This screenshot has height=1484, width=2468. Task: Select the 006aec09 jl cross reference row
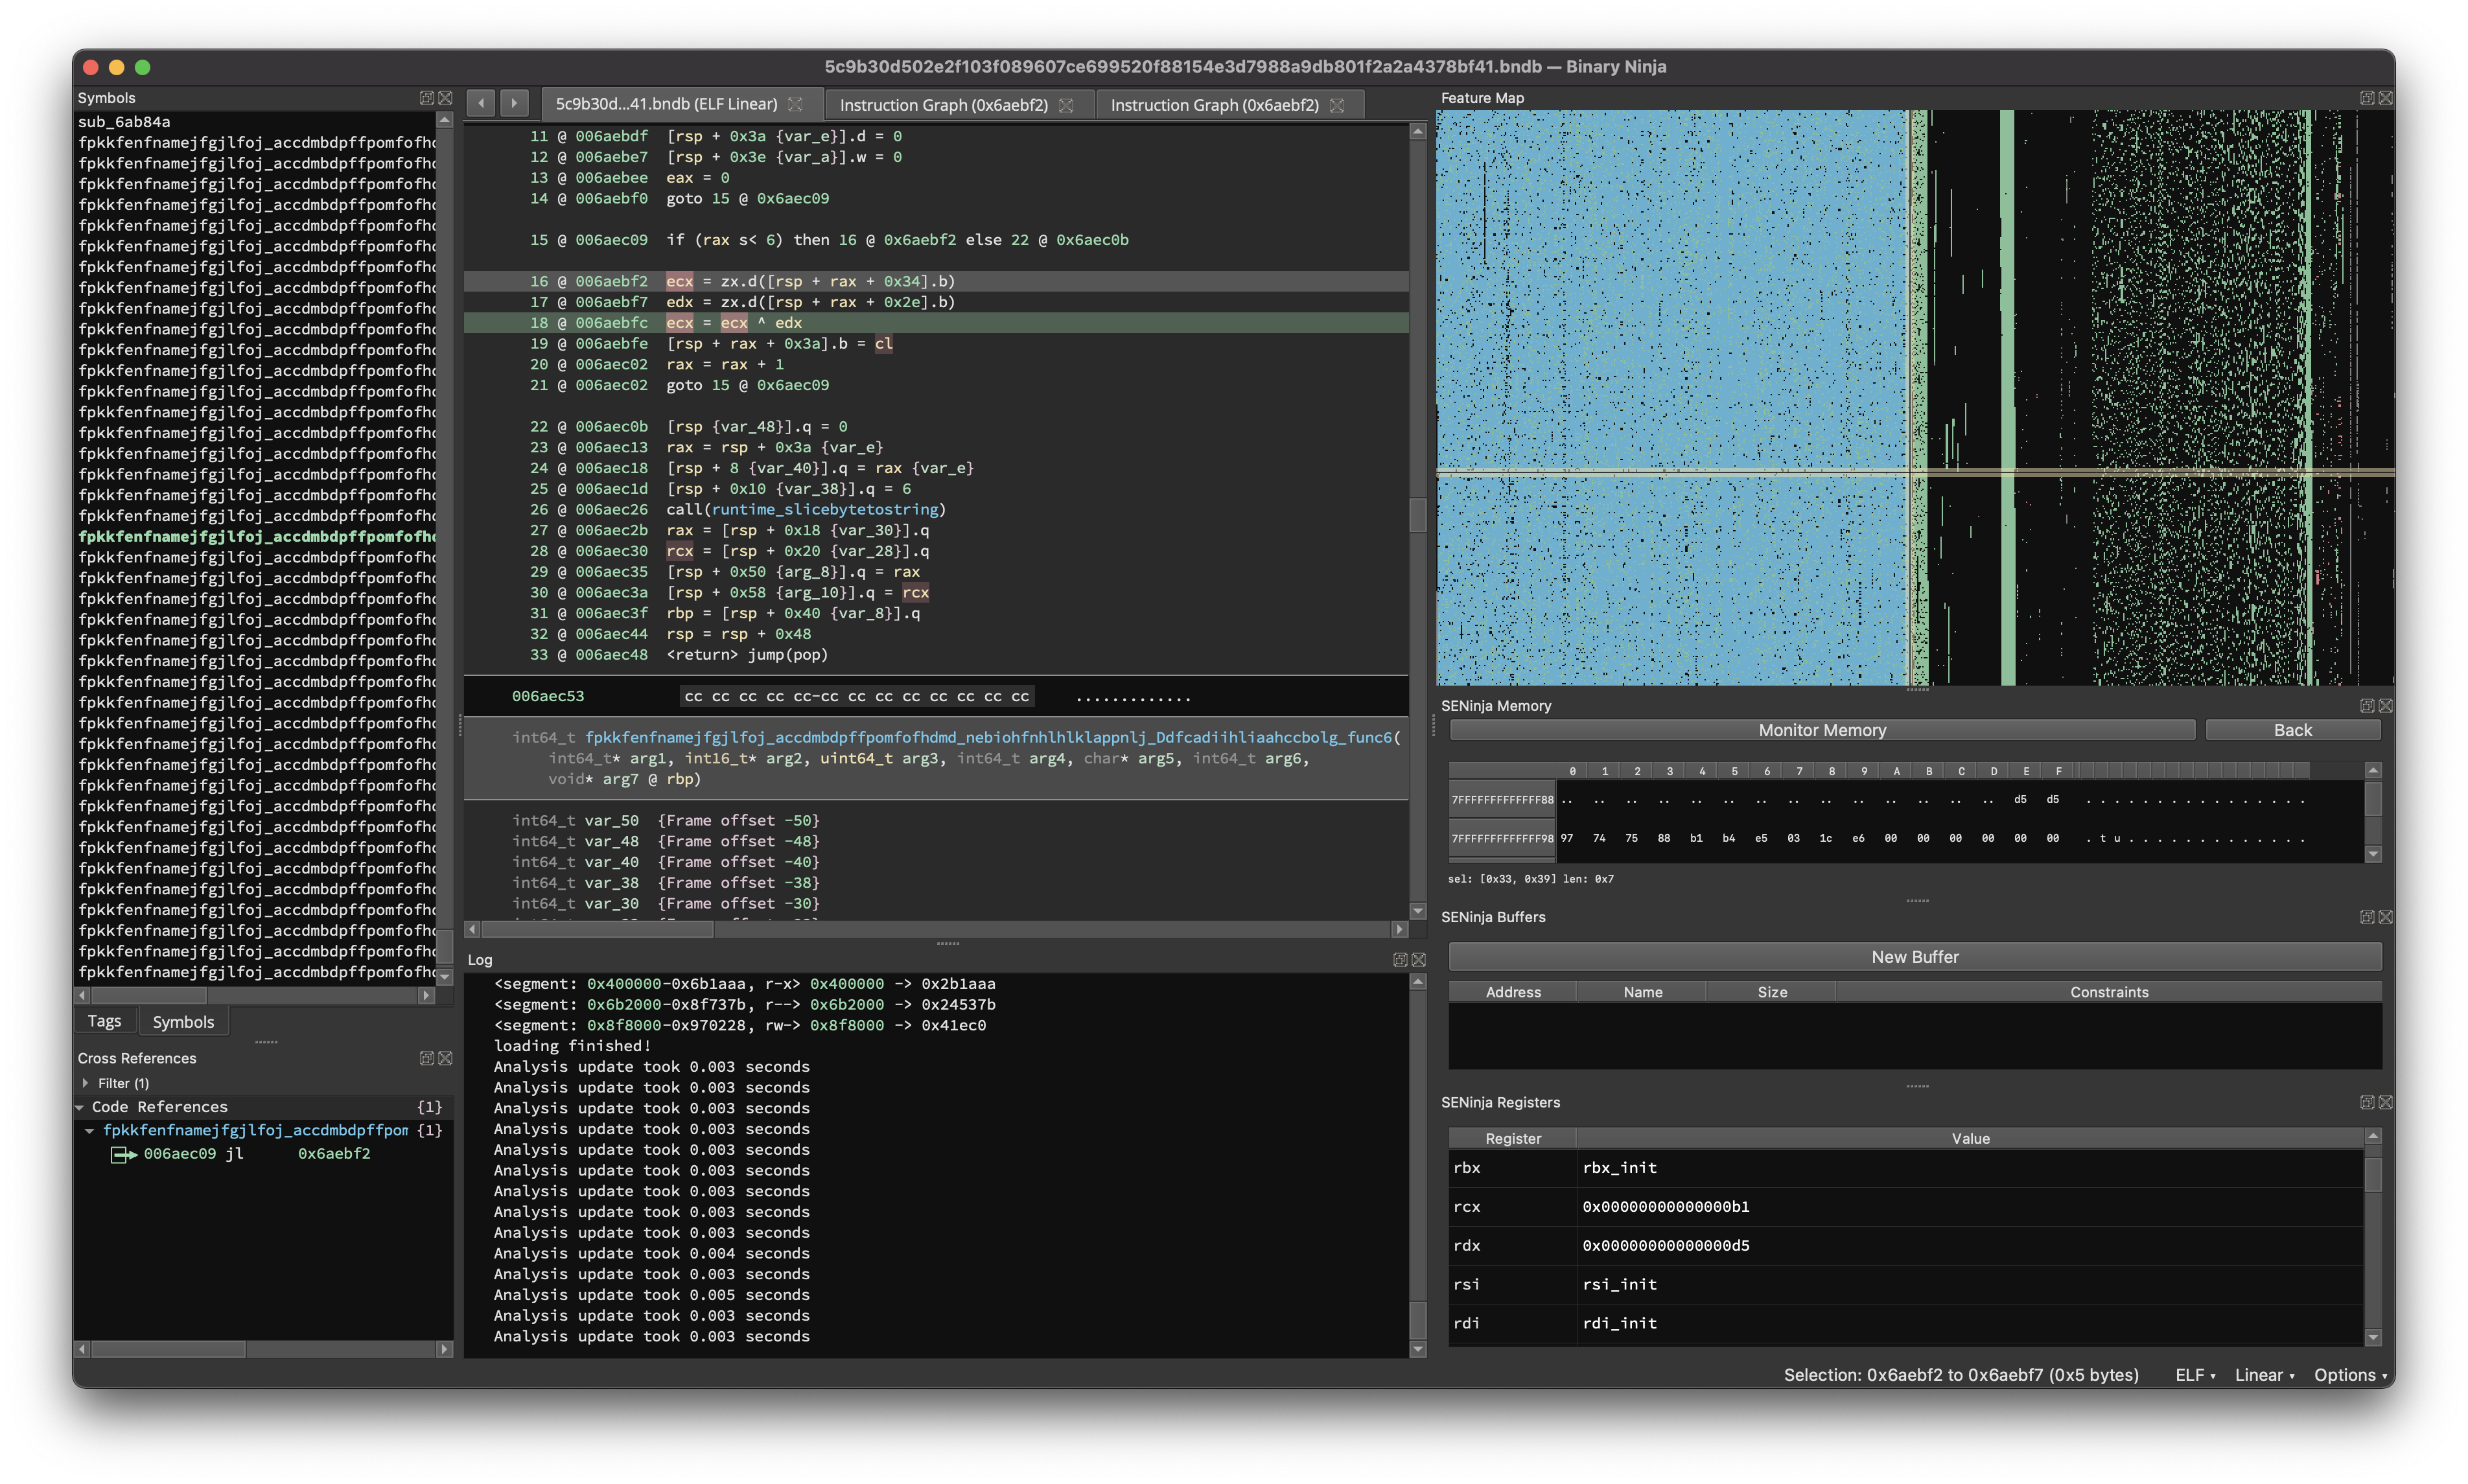[265, 1154]
